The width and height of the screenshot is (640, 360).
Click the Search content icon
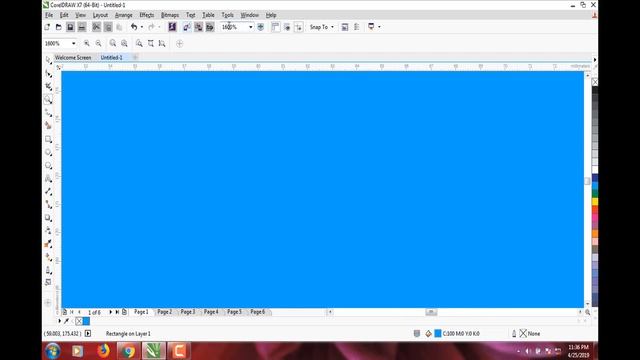[172, 27]
